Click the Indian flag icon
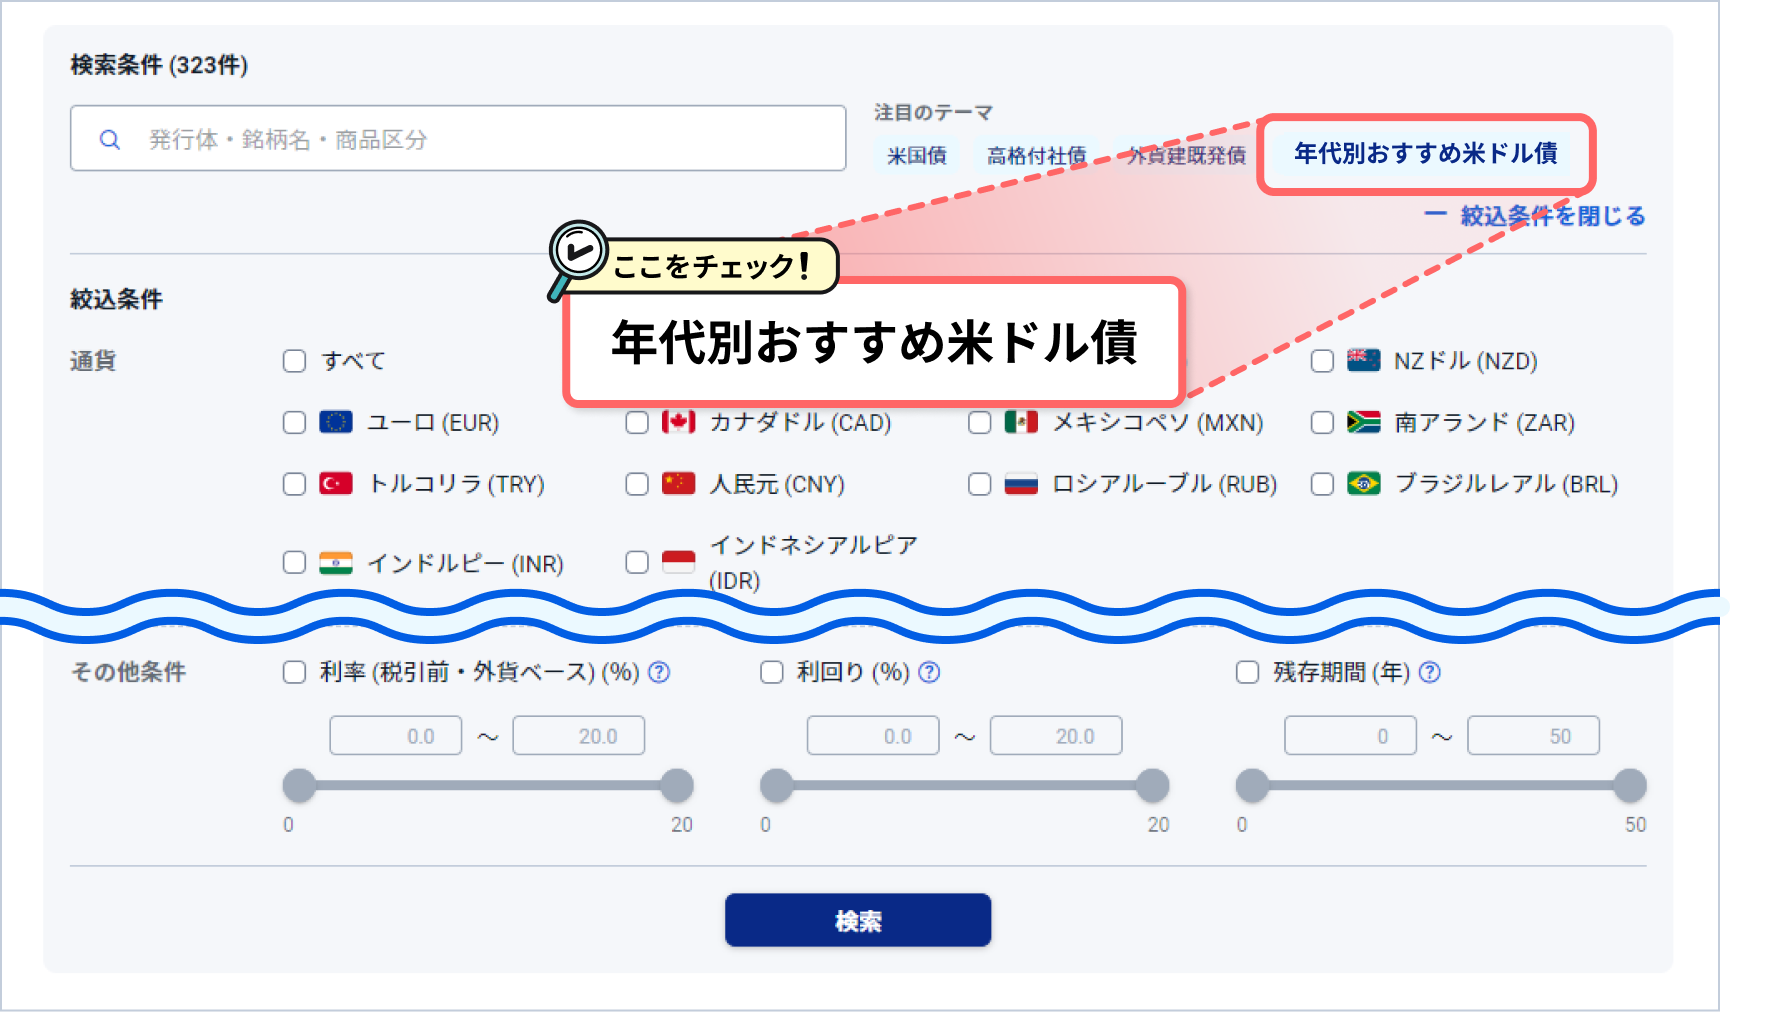The height and width of the screenshot is (1012, 1788). point(336,564)
